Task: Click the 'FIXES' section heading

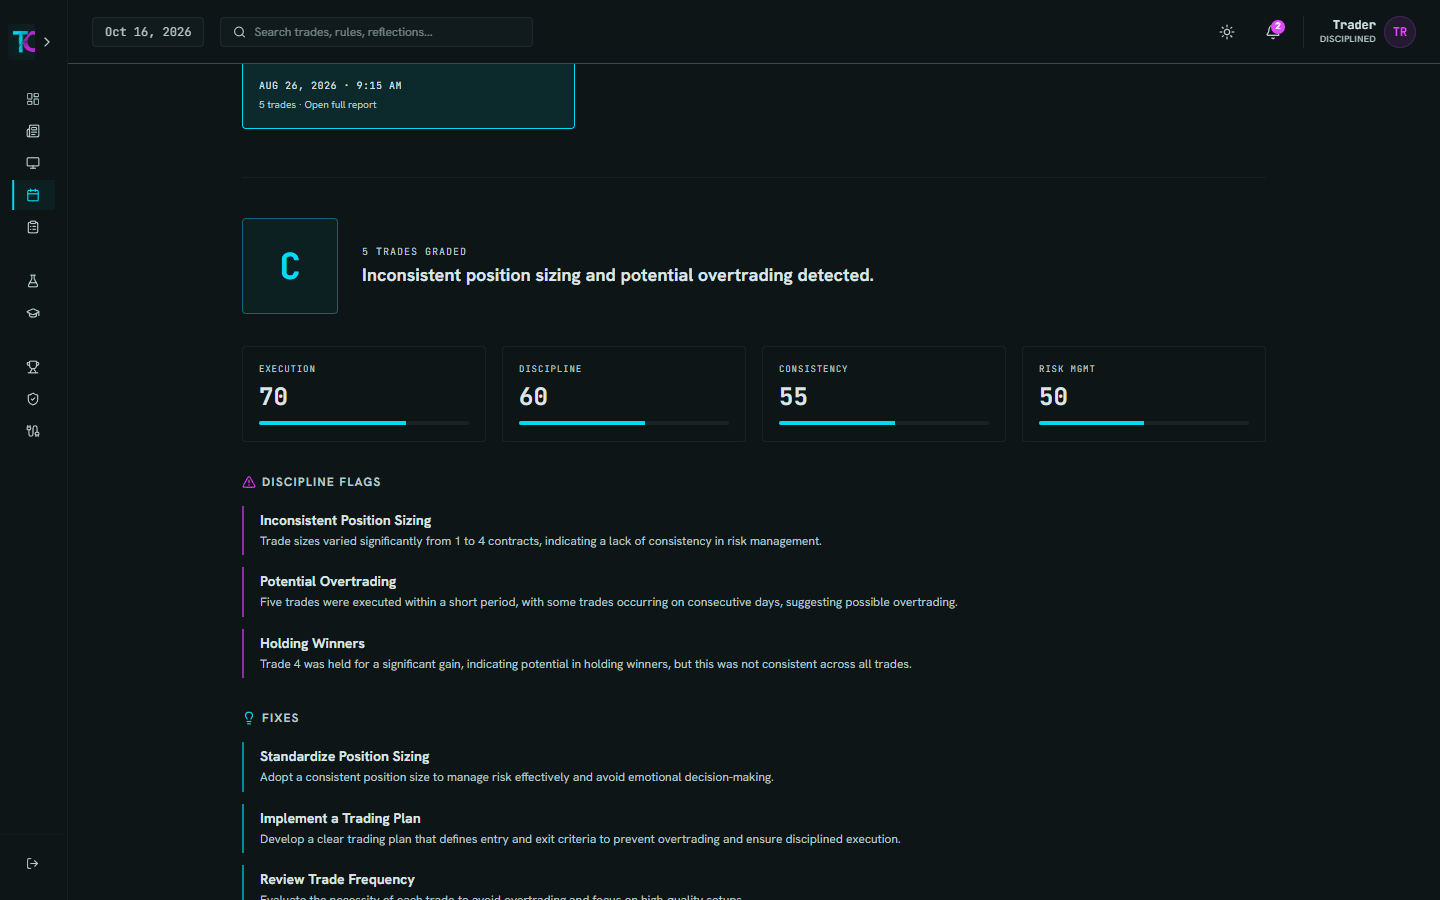Action: pos(280,718)
